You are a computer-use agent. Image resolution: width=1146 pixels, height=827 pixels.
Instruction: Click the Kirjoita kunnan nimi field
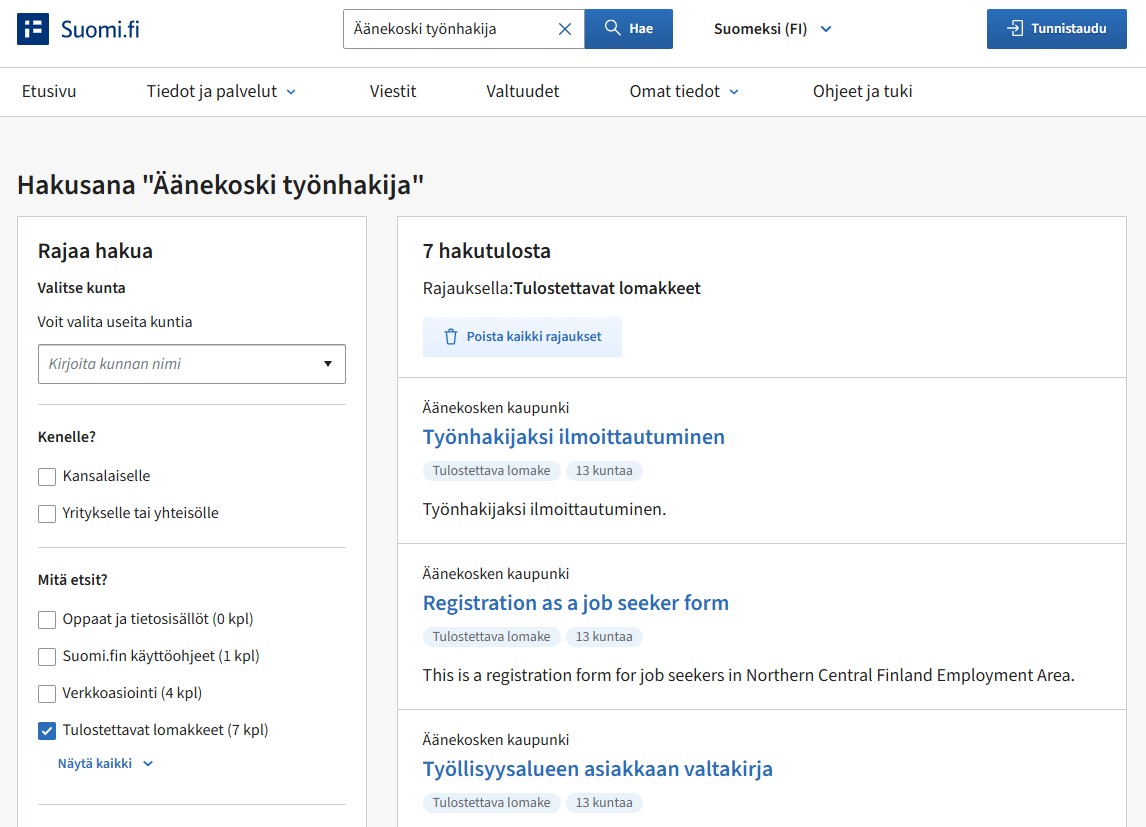click(191, 364)
